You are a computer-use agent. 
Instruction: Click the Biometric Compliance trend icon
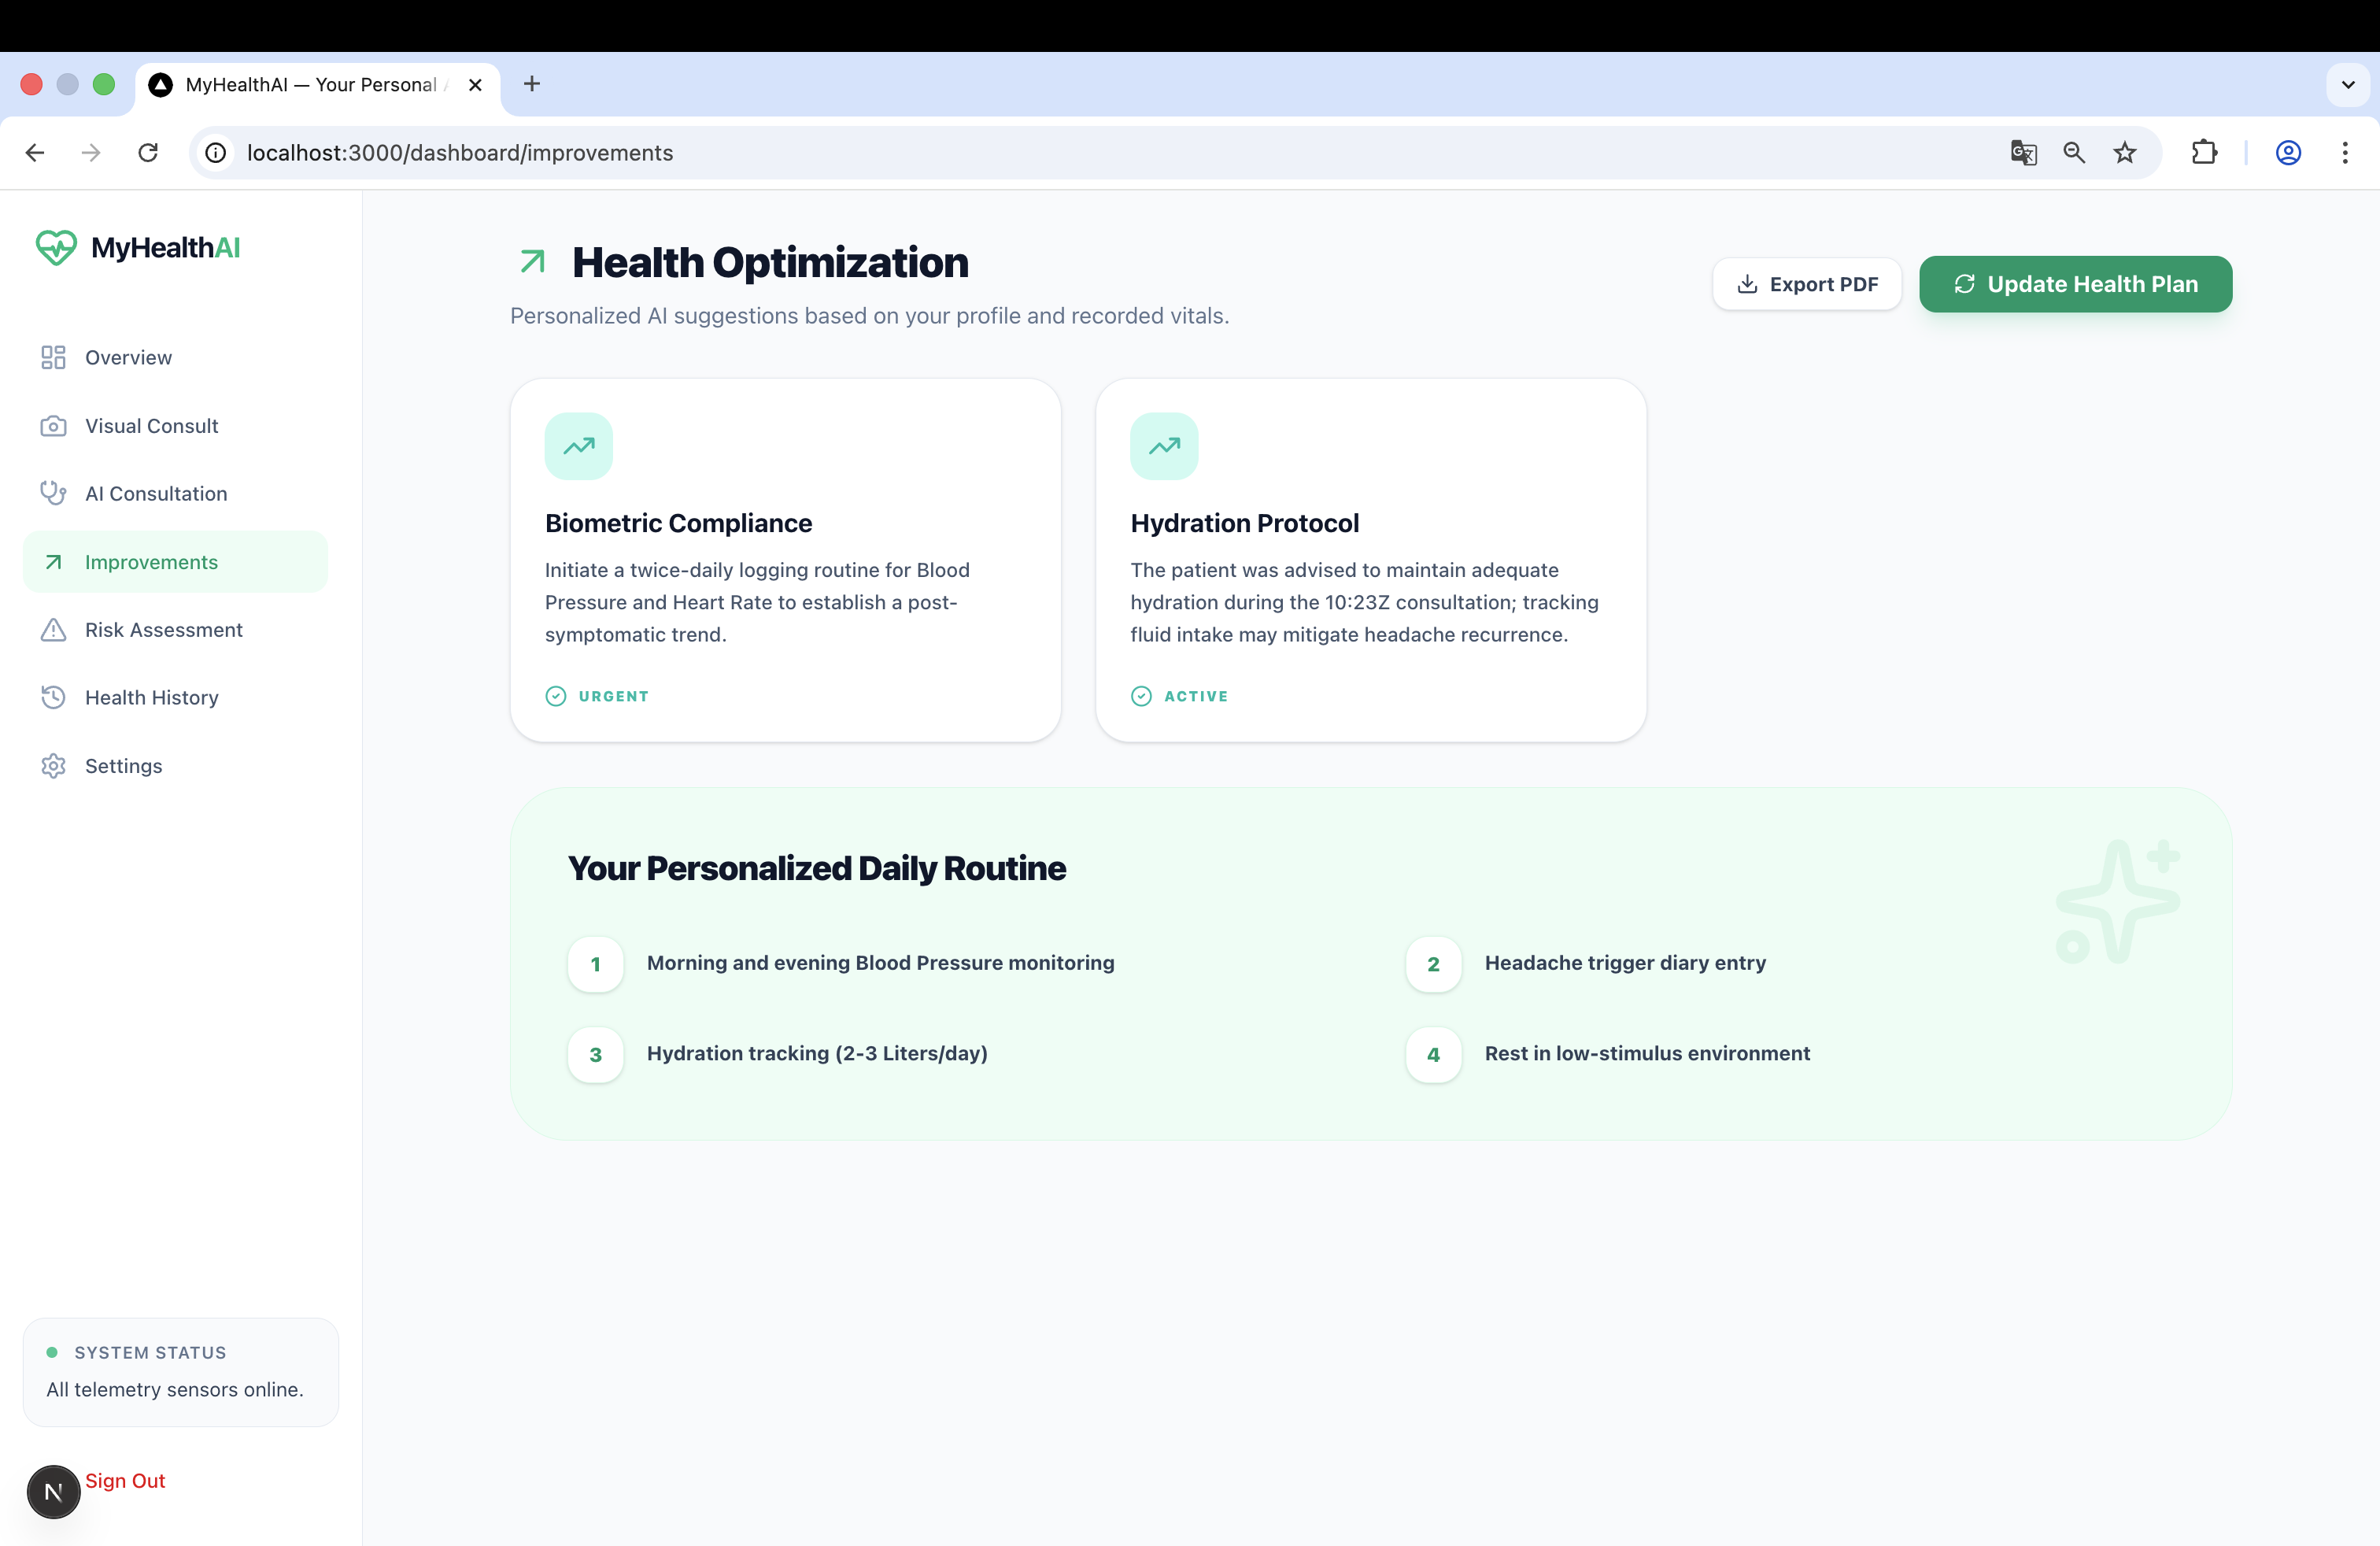(x=579, y=446)
